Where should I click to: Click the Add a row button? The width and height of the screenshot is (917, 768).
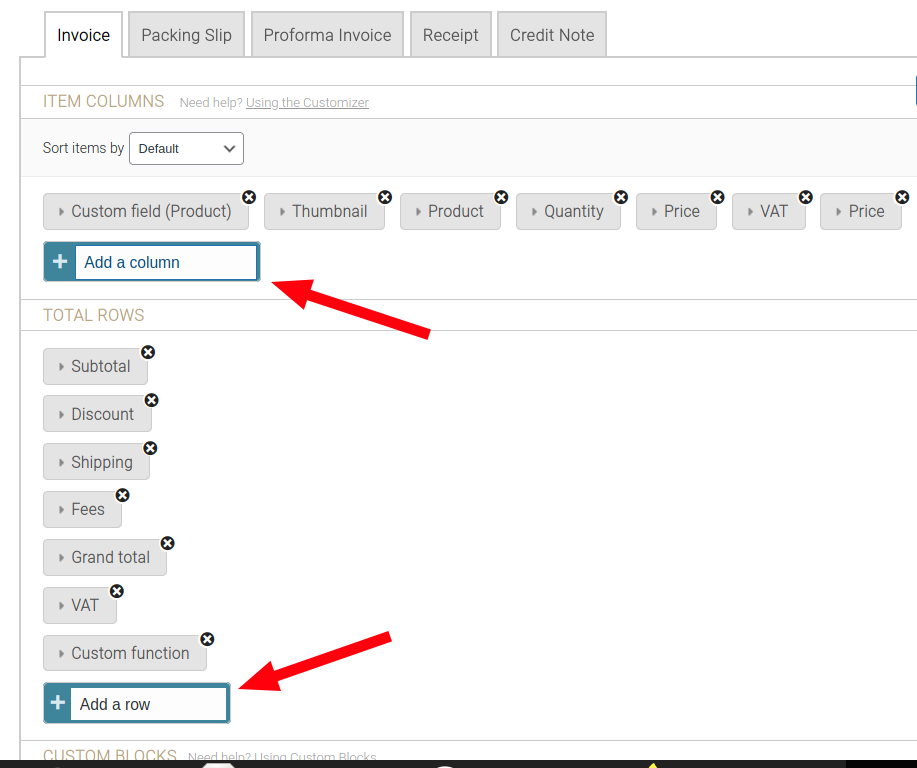[136, 703]
